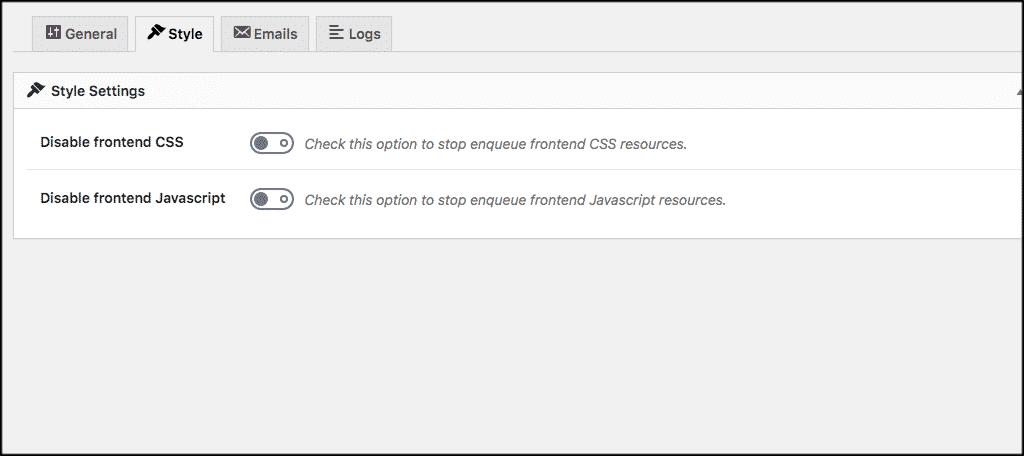Click the pin icon beside Style Settings
The width and height of the screenshot is (1024, 456).
click(x=36, y=91)
